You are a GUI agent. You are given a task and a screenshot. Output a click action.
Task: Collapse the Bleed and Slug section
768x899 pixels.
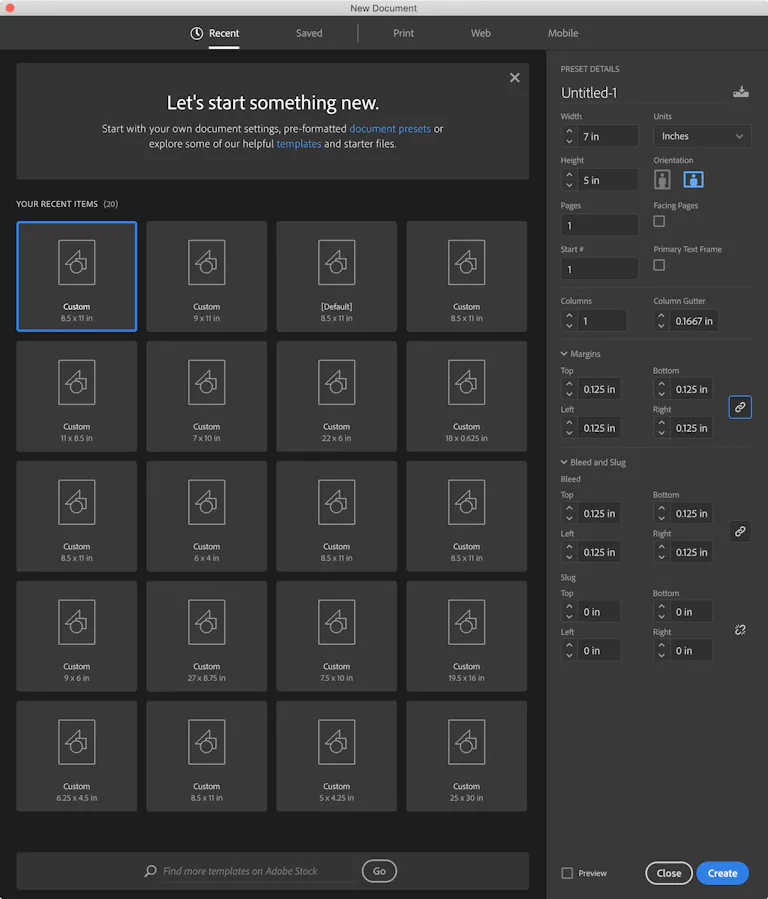click(564, 462)
